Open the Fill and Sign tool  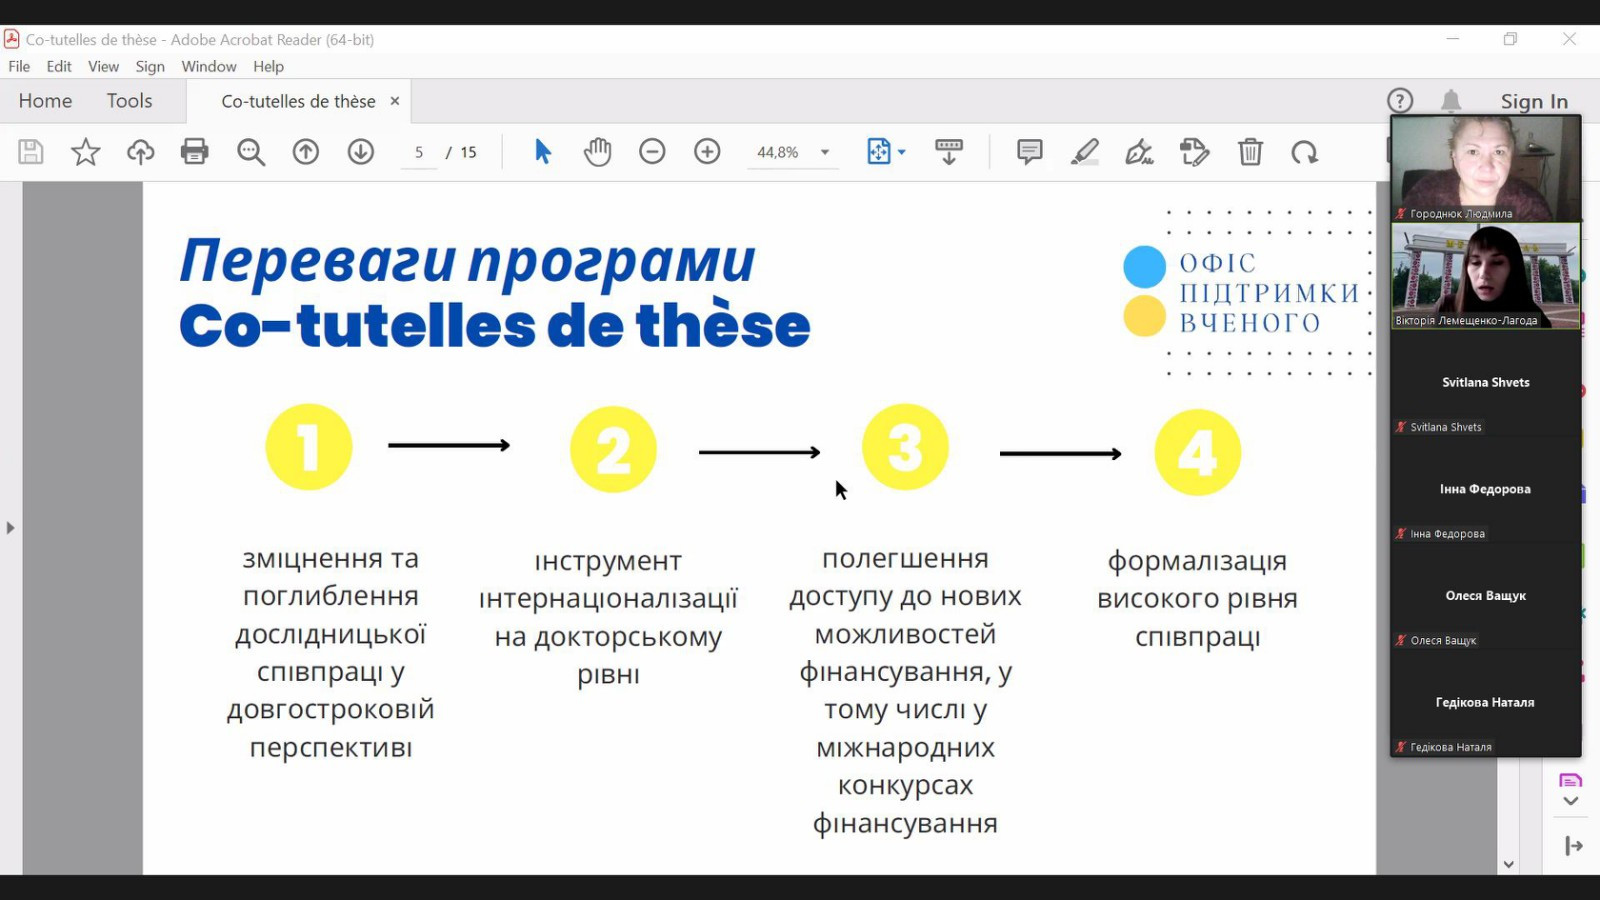click(x=1140, y=152)
